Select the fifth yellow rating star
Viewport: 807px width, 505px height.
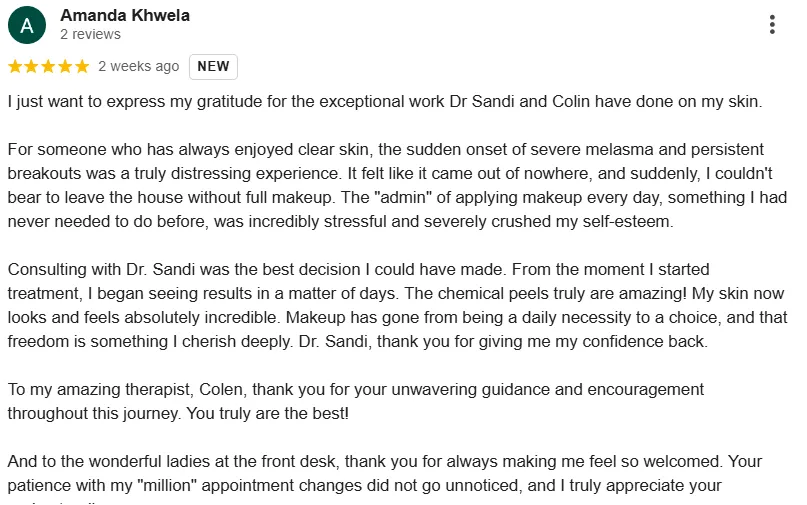click(82, 66)
